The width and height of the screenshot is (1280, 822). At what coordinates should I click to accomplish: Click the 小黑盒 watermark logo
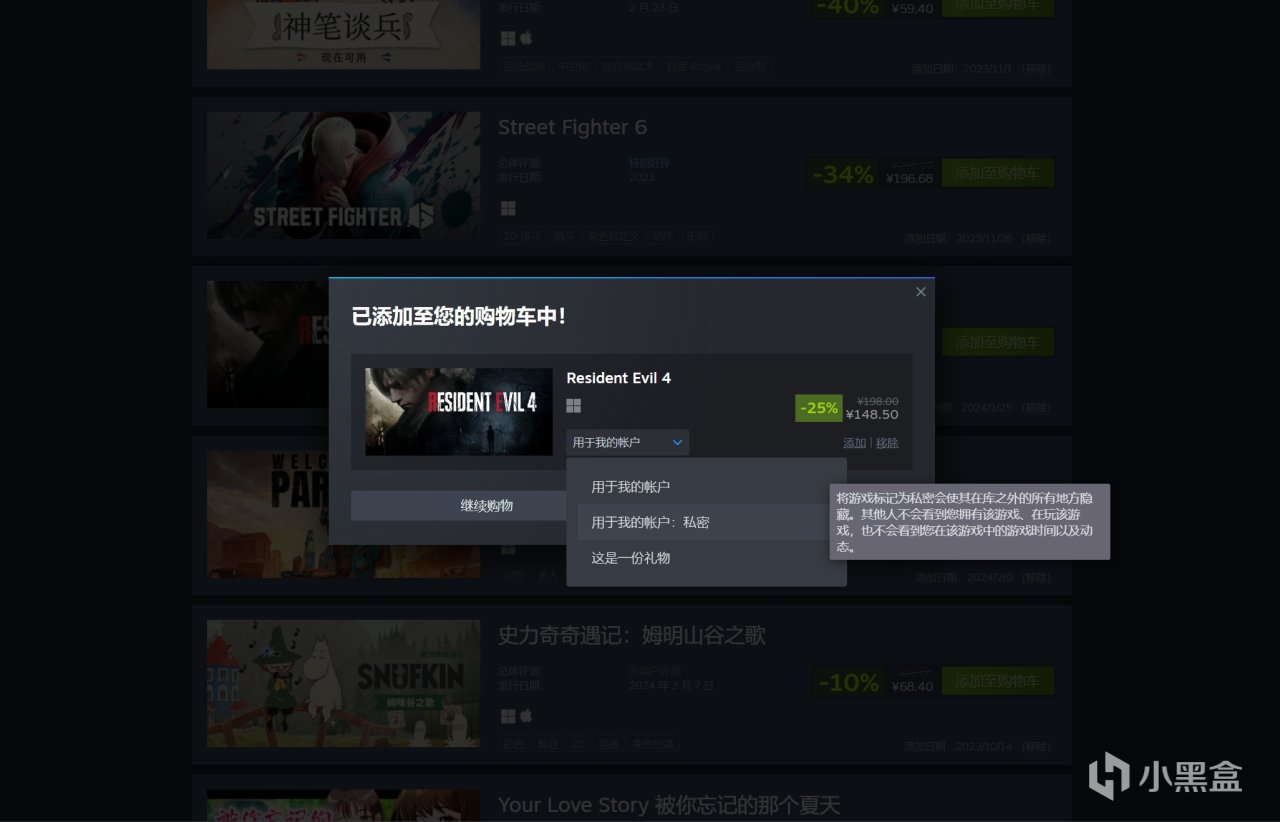1165,776
